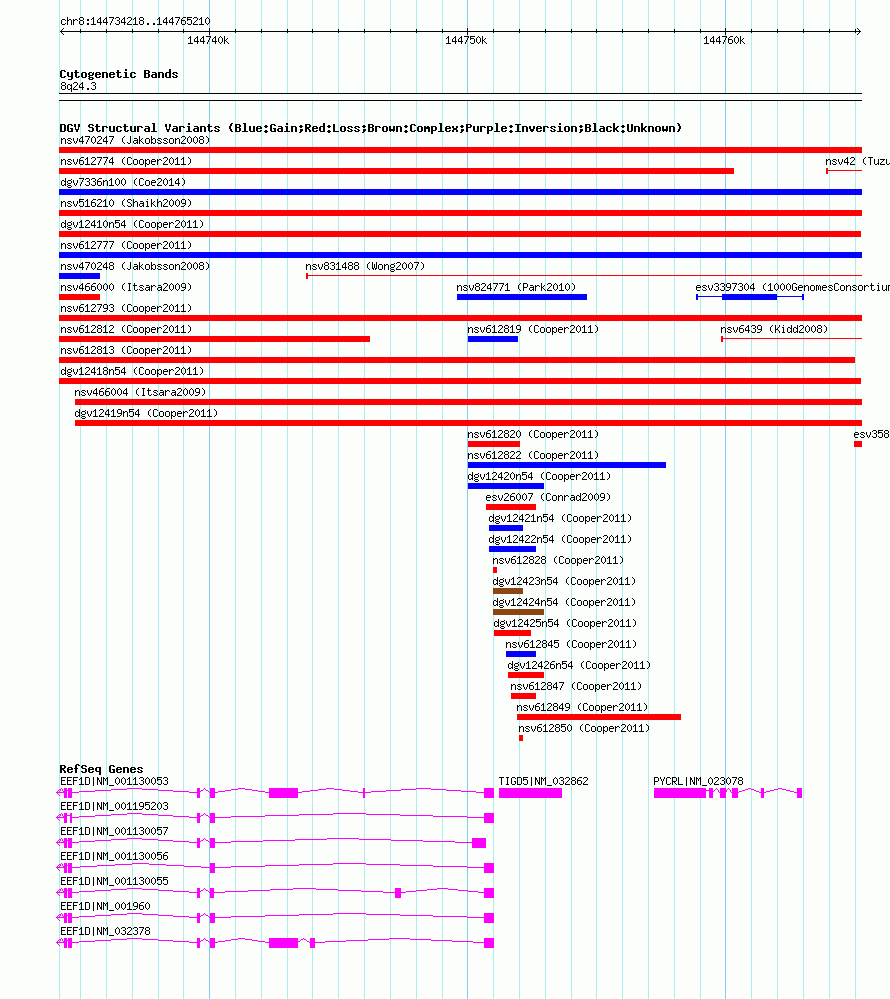This screenshot has height=999, width=890.
Task: Select the nsv612774 (Cooper2011) label
Action: click(x=126, y=161)
